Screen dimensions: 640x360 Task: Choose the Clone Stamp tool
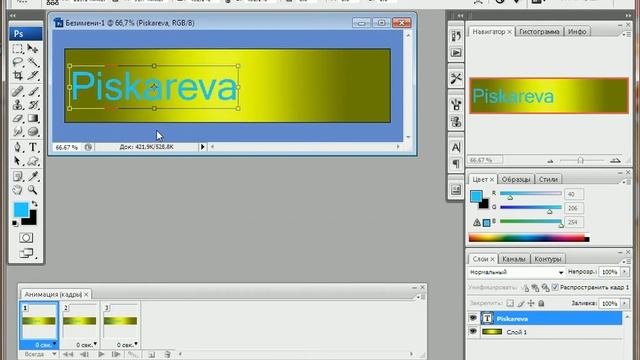click(x=18, y=104)
